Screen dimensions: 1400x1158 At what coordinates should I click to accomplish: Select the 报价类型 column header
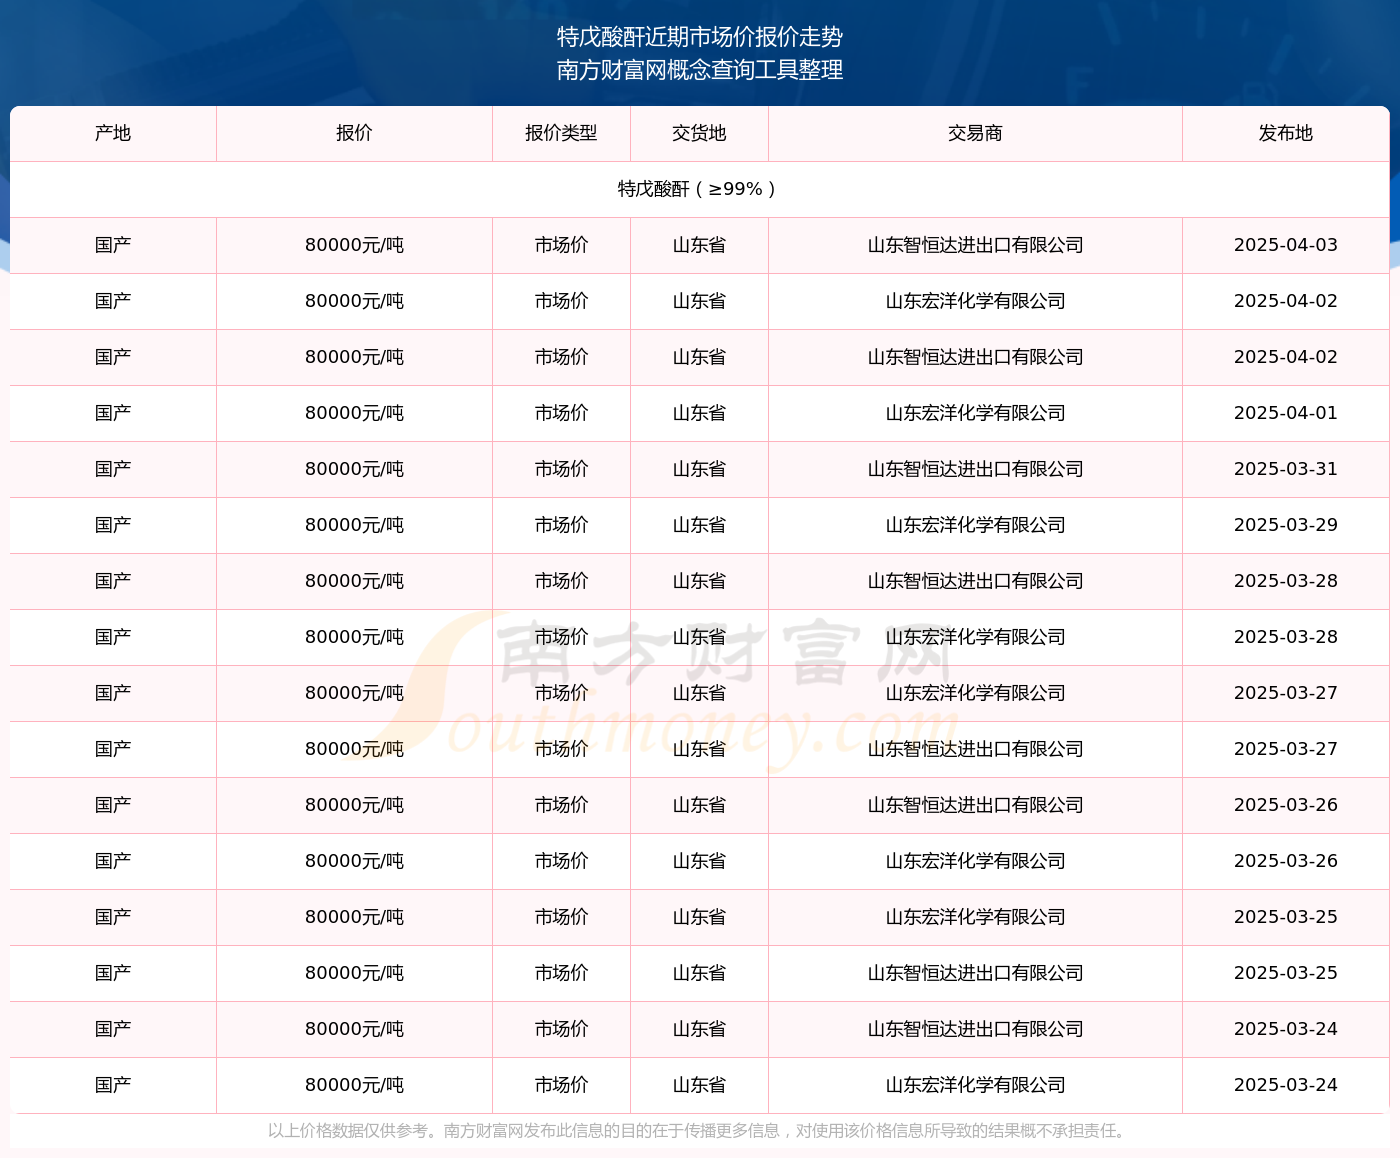(x=561, y=133)
